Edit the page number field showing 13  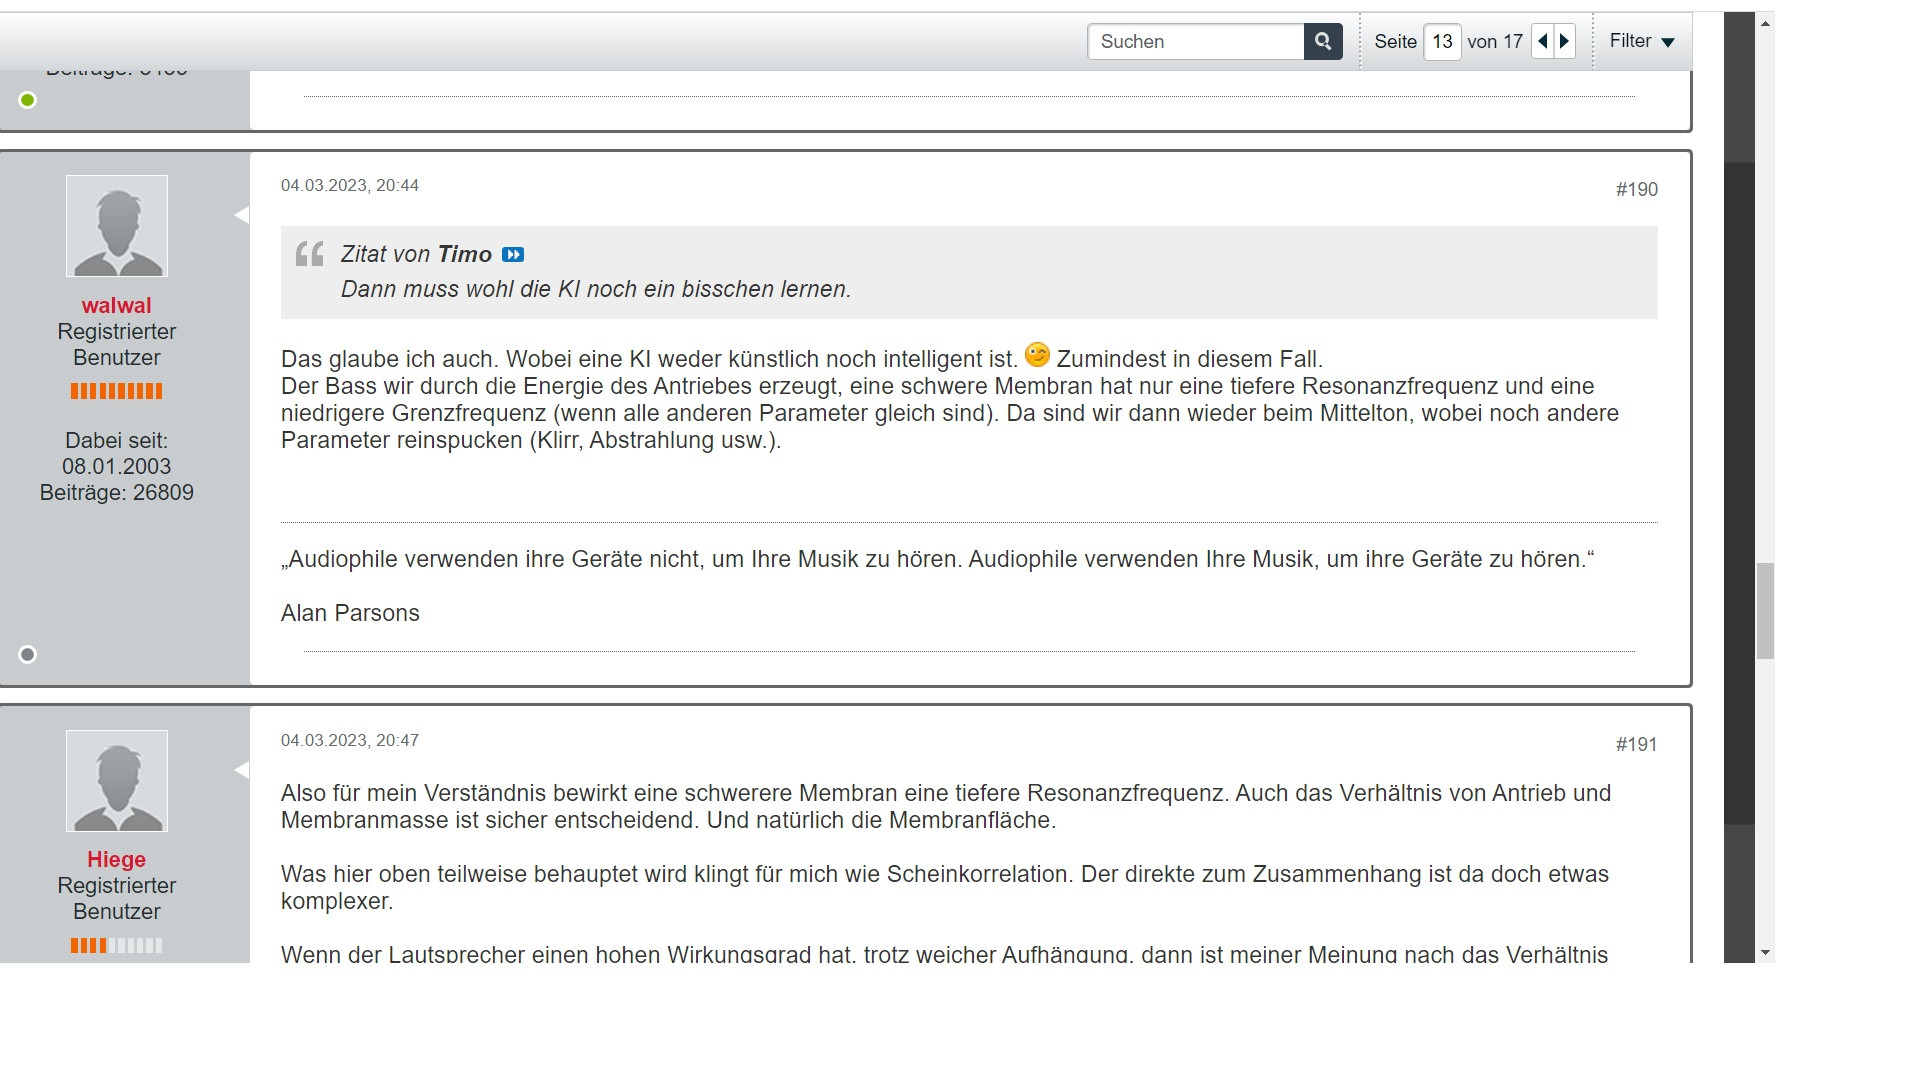coord(1442,41)
